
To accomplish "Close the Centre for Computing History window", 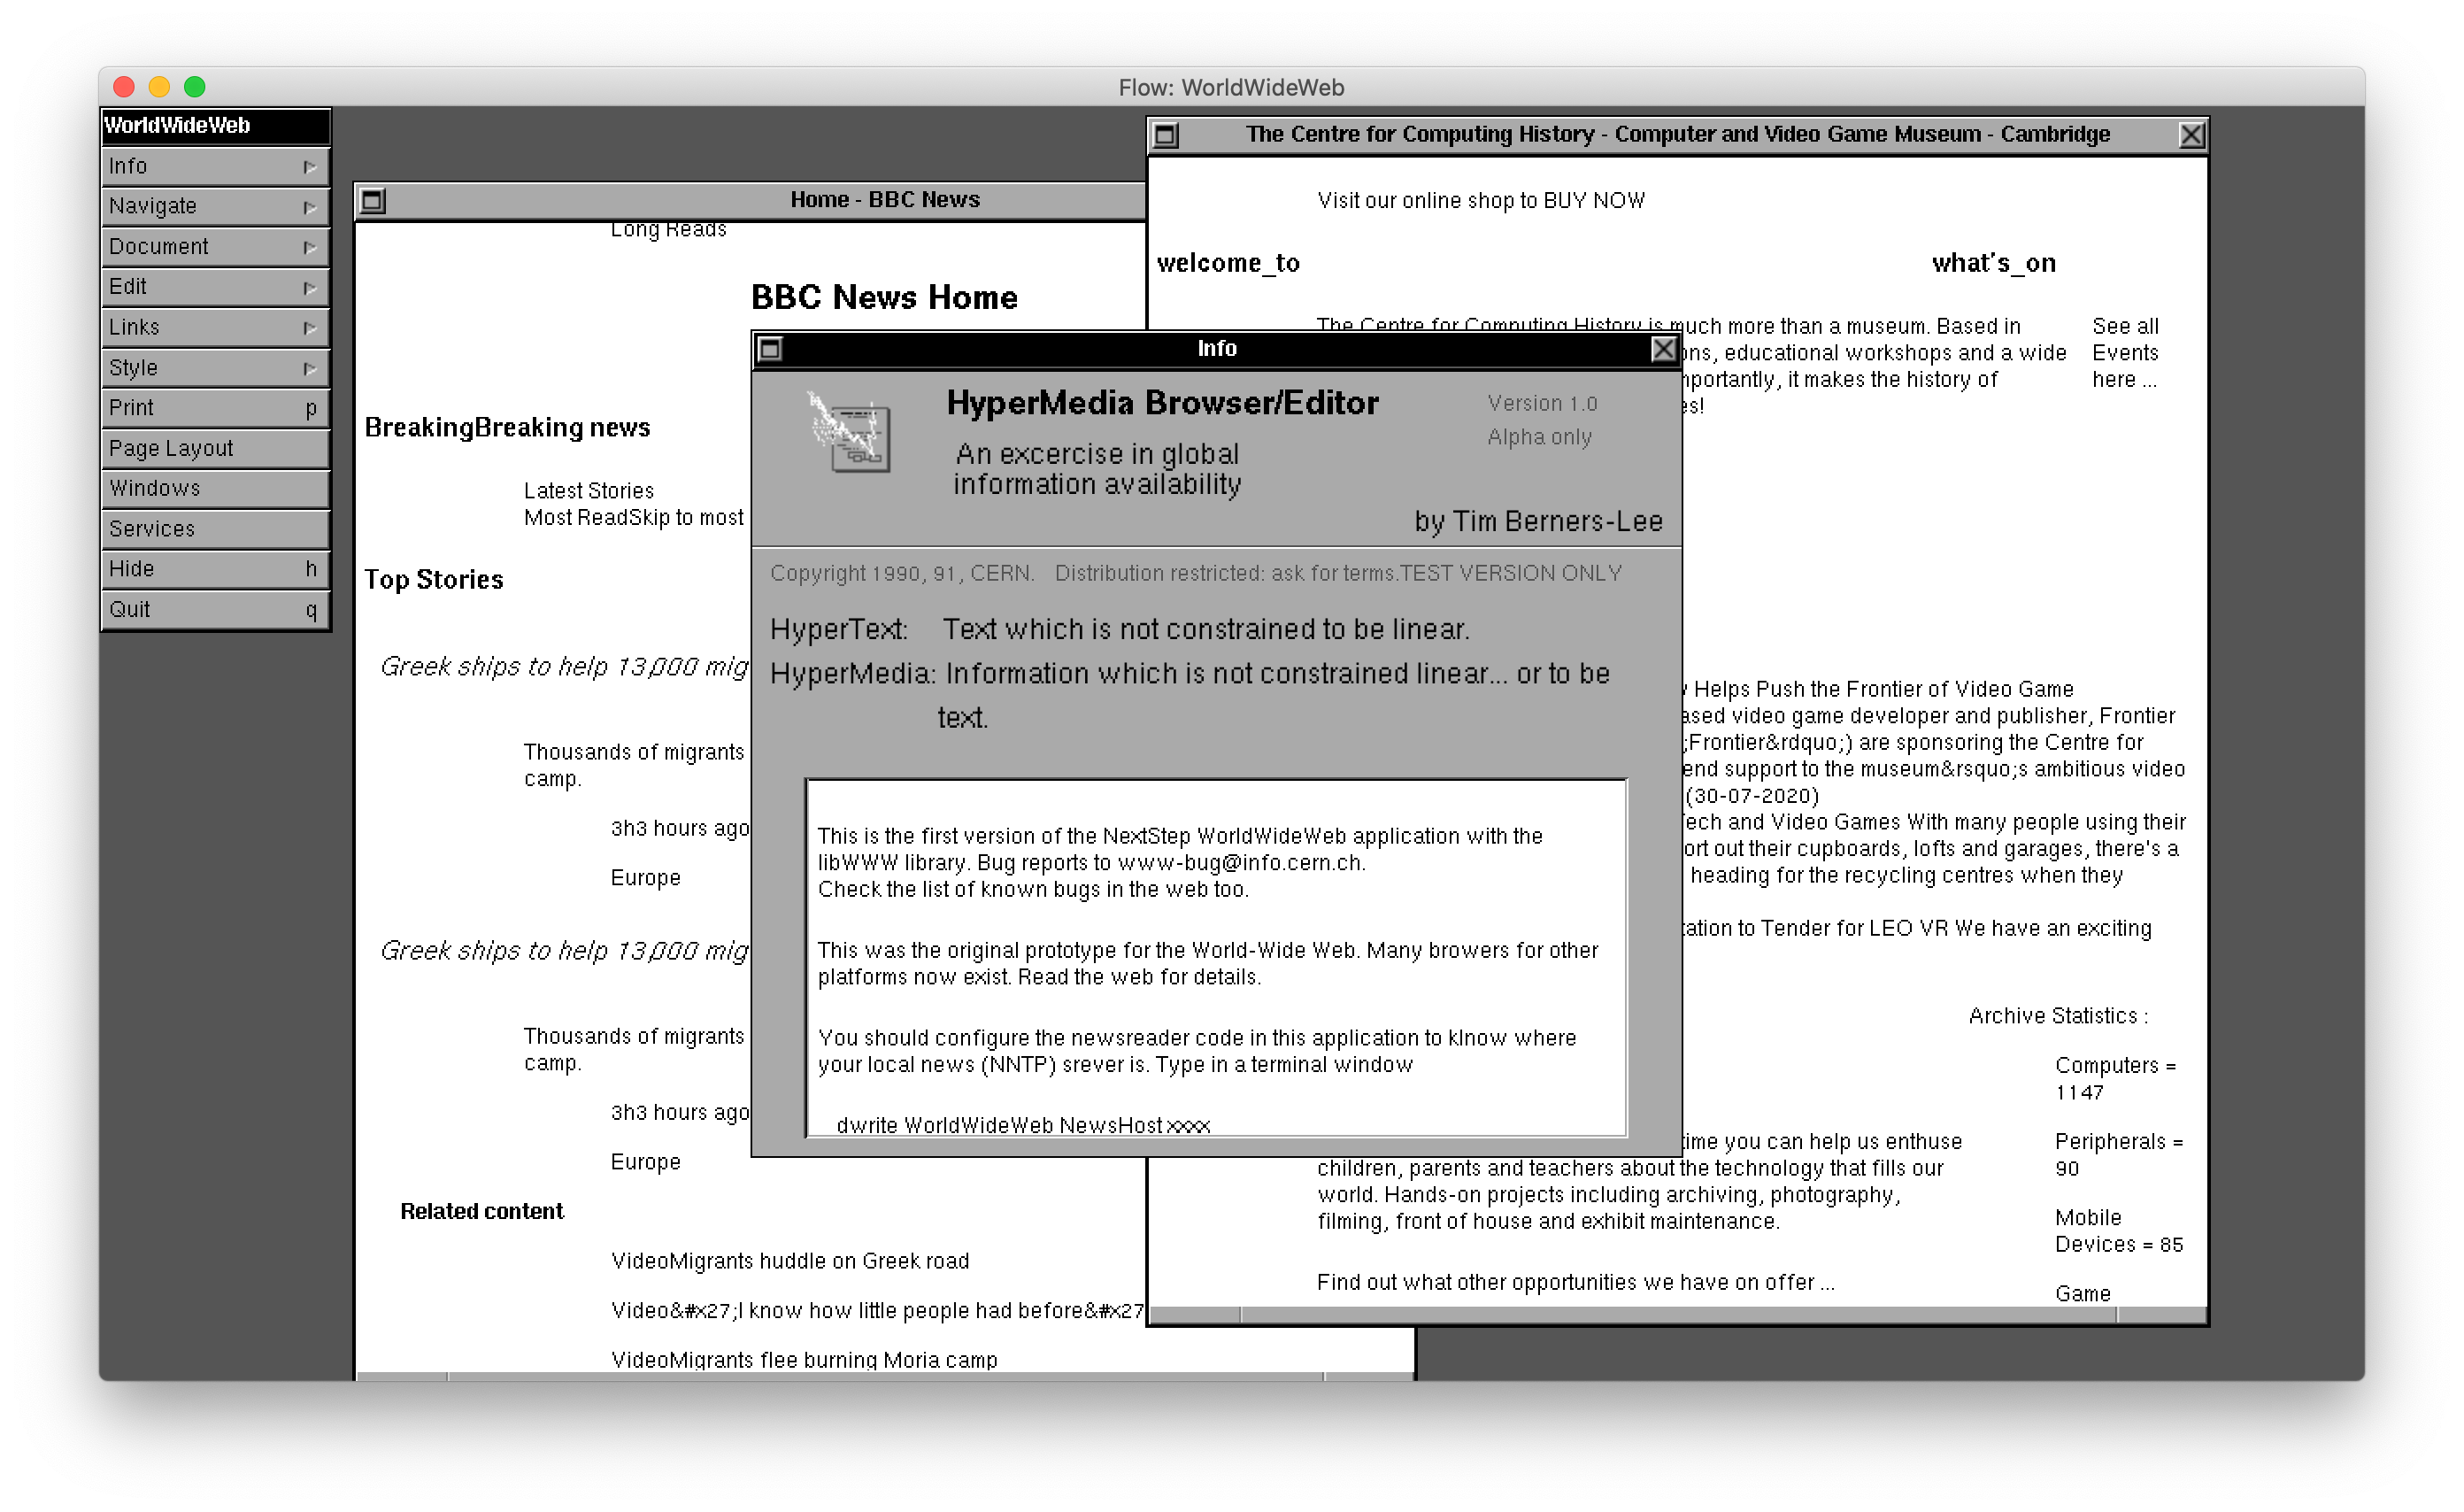I will (x=2191, y=135).
